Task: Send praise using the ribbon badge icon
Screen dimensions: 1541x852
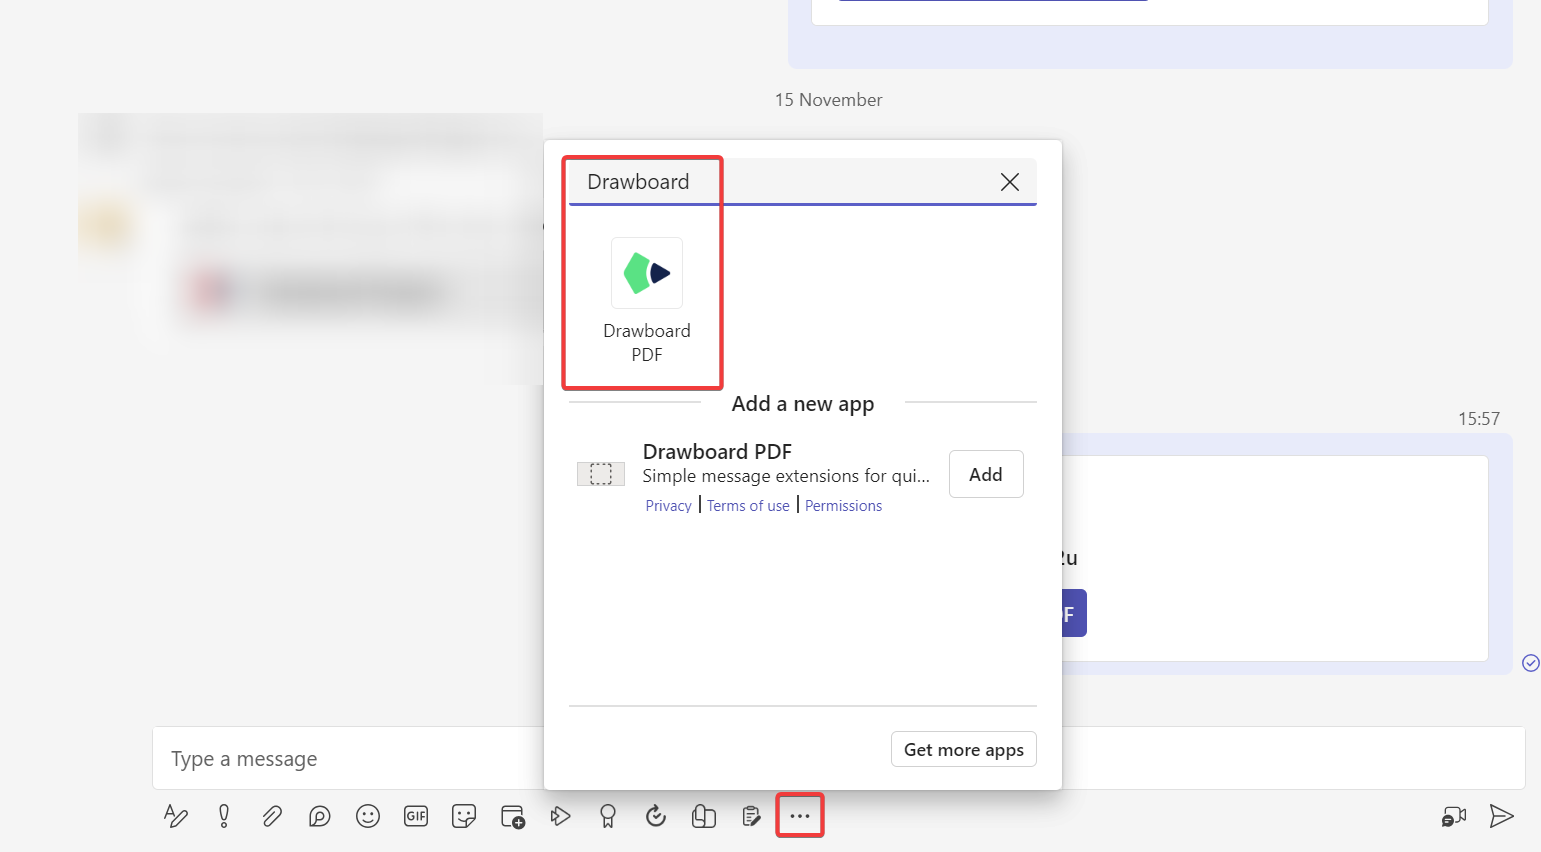Action: 608,816
